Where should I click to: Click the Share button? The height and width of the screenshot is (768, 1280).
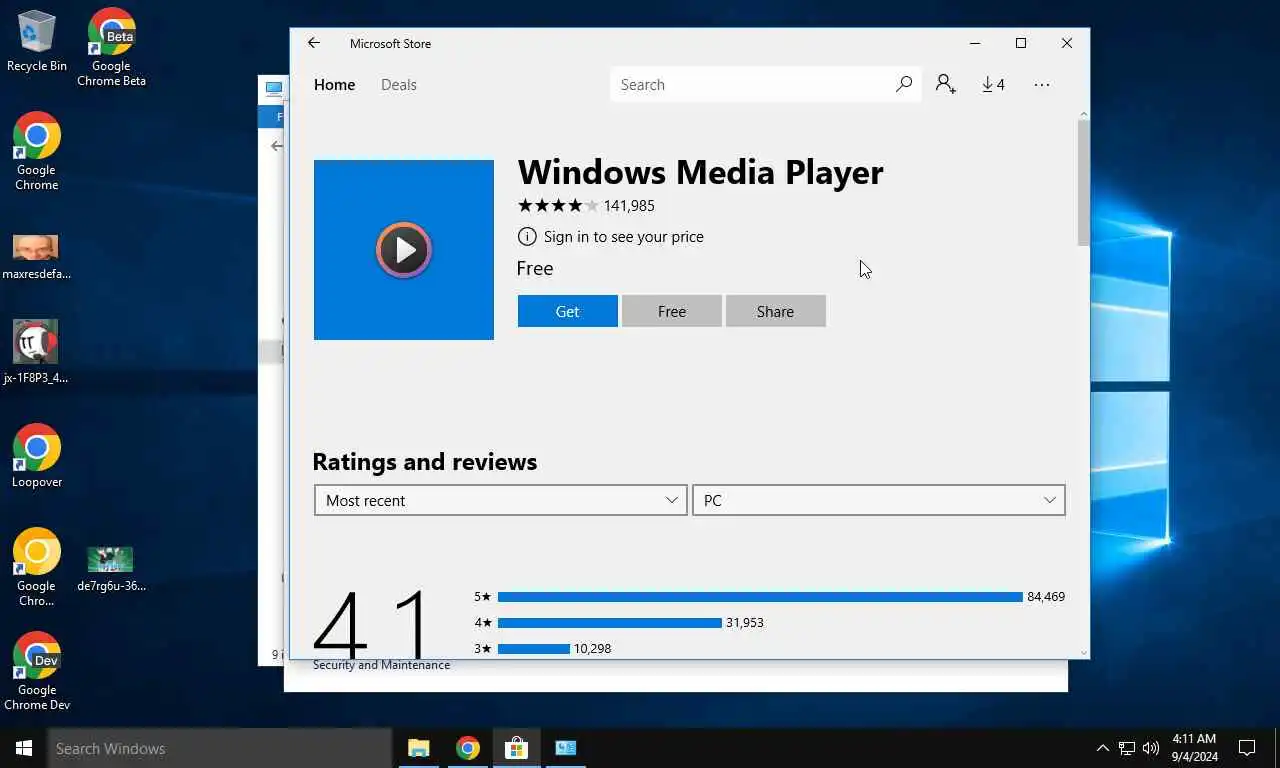click(776, 311)
